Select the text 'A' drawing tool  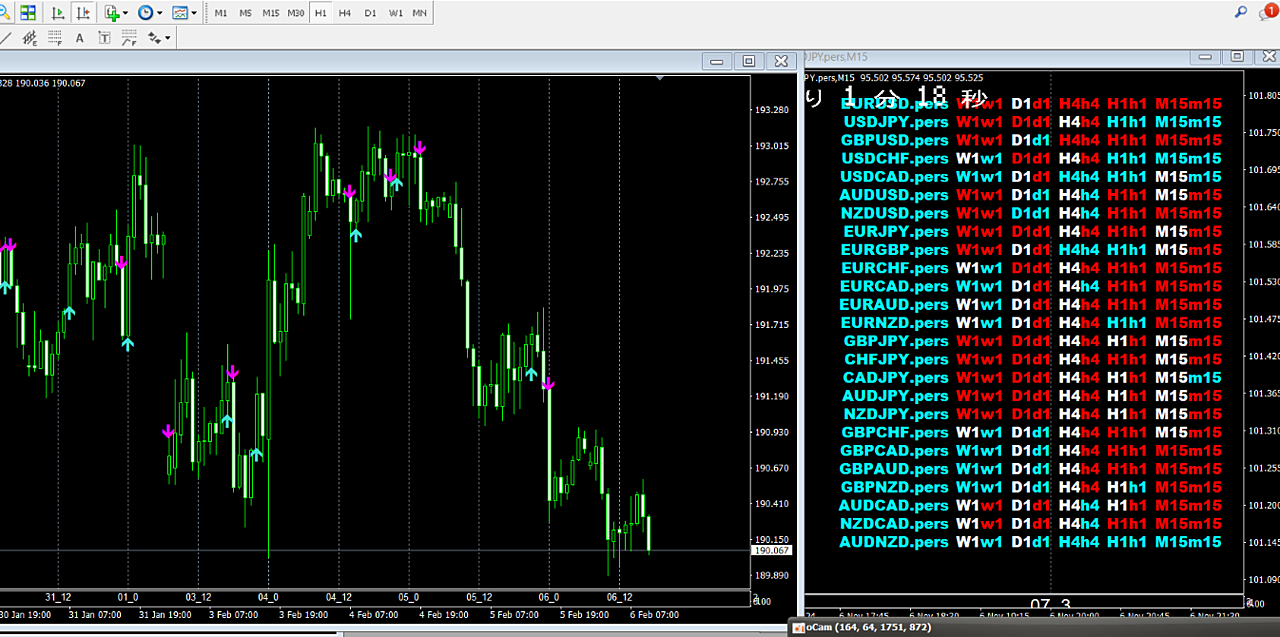click(x=80, y=38)
